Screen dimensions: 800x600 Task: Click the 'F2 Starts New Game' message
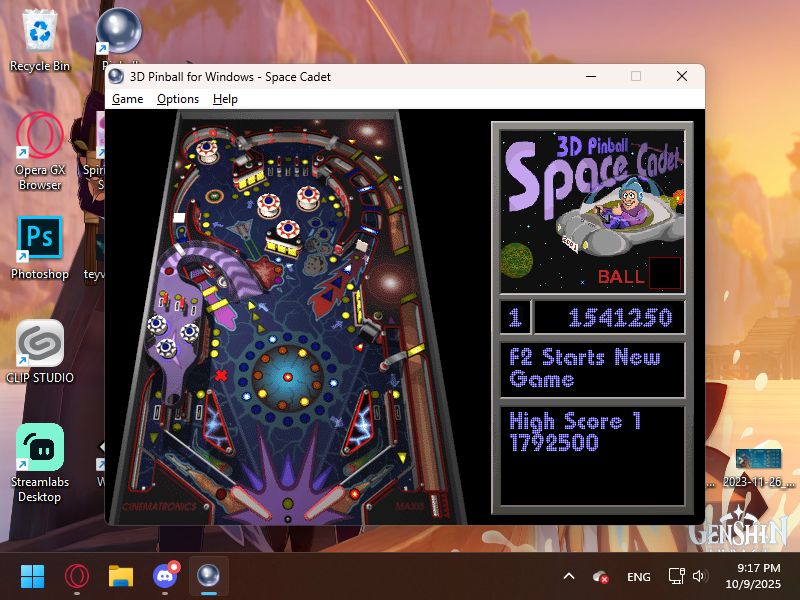click(585, 367)
